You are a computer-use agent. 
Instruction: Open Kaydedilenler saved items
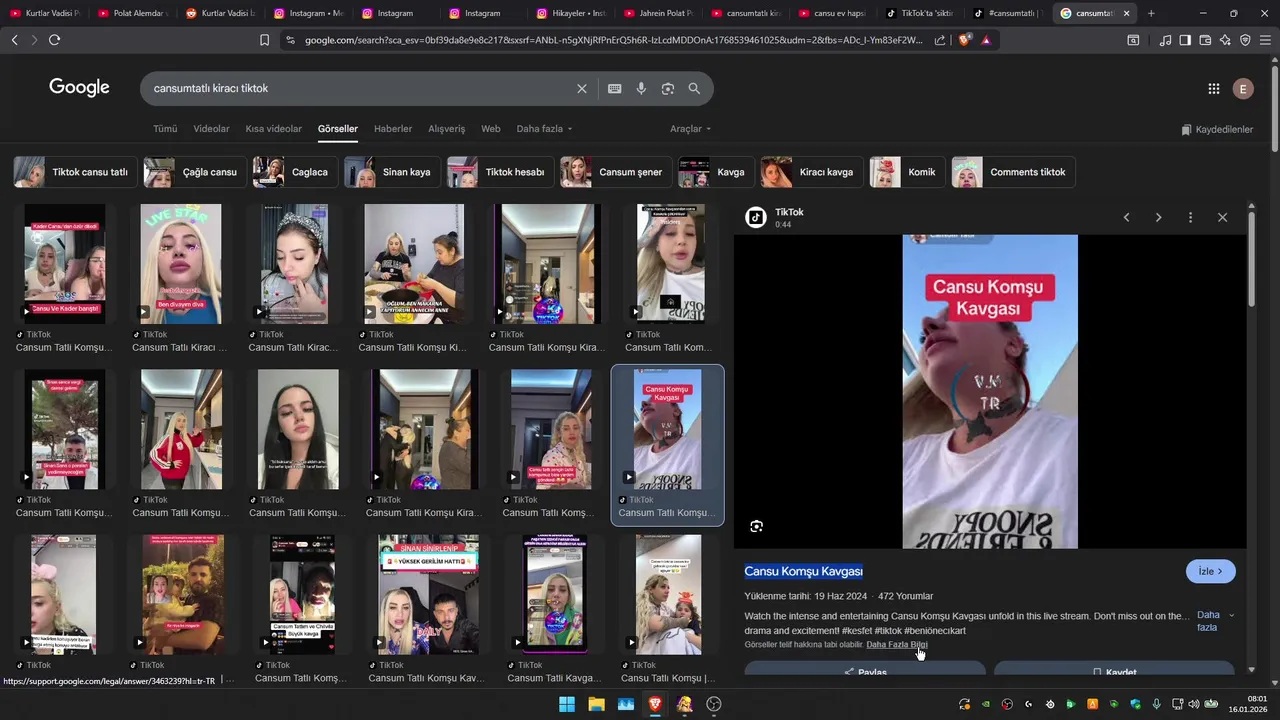(1217, 129)
